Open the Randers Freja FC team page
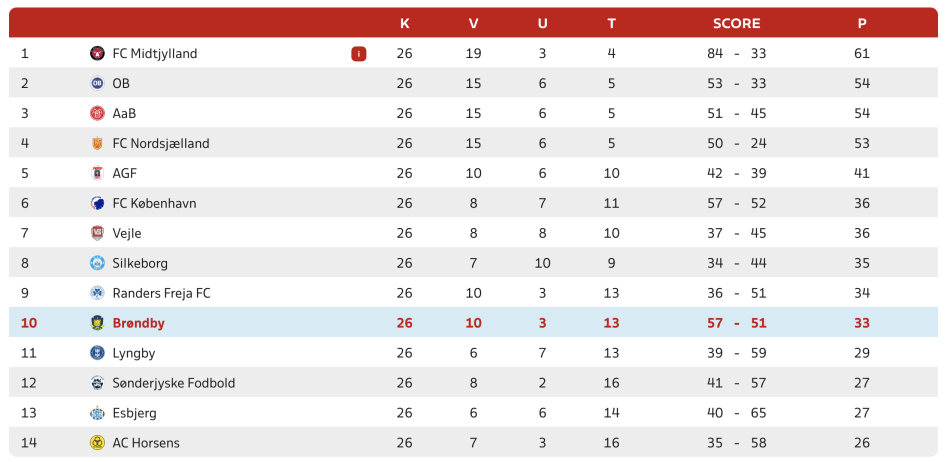Viewport: 950px width, 462px height. pos(162,294)
